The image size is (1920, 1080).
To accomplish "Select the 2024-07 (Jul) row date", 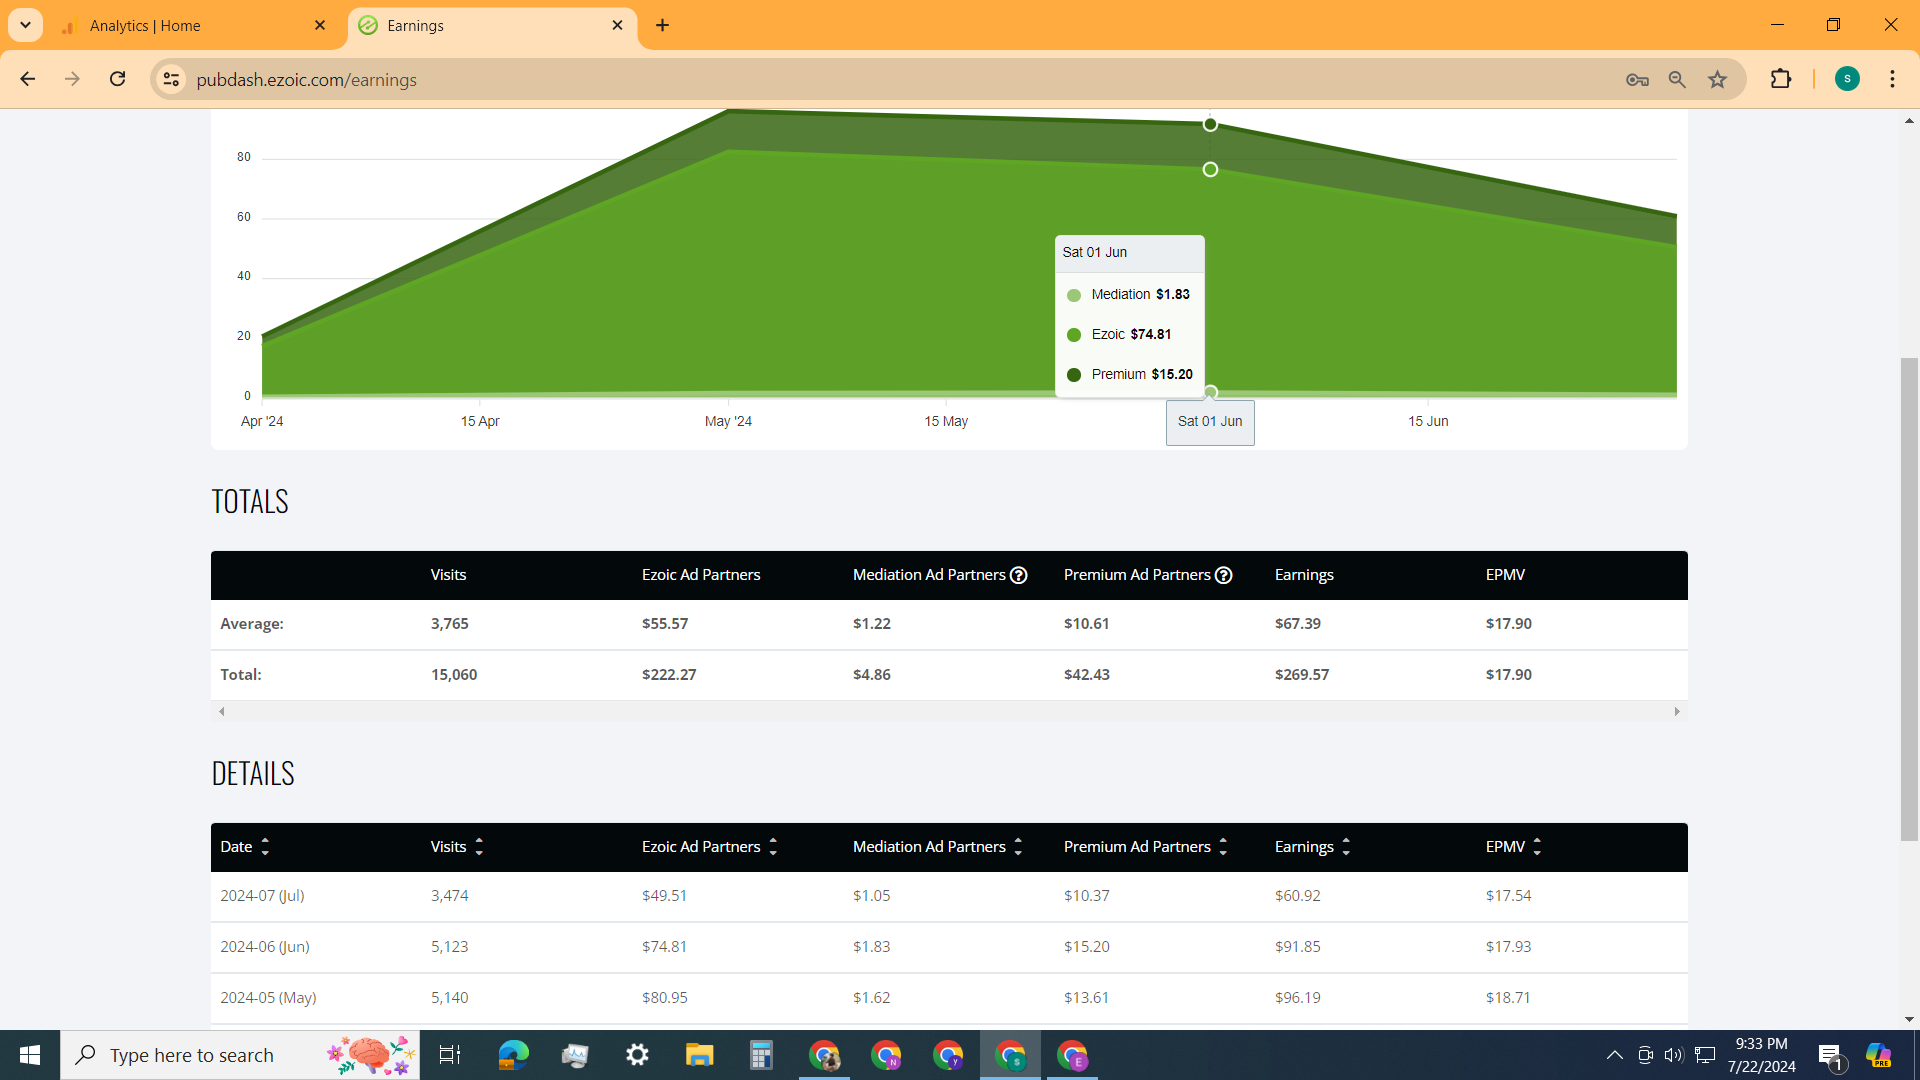I will pos(262,896).
